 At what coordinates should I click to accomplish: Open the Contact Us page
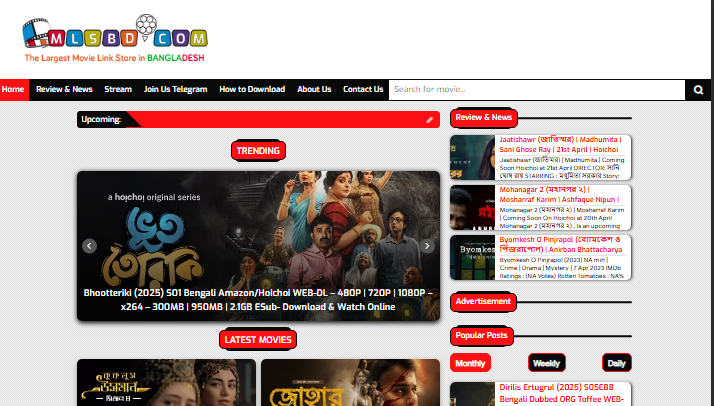point(363,89)
